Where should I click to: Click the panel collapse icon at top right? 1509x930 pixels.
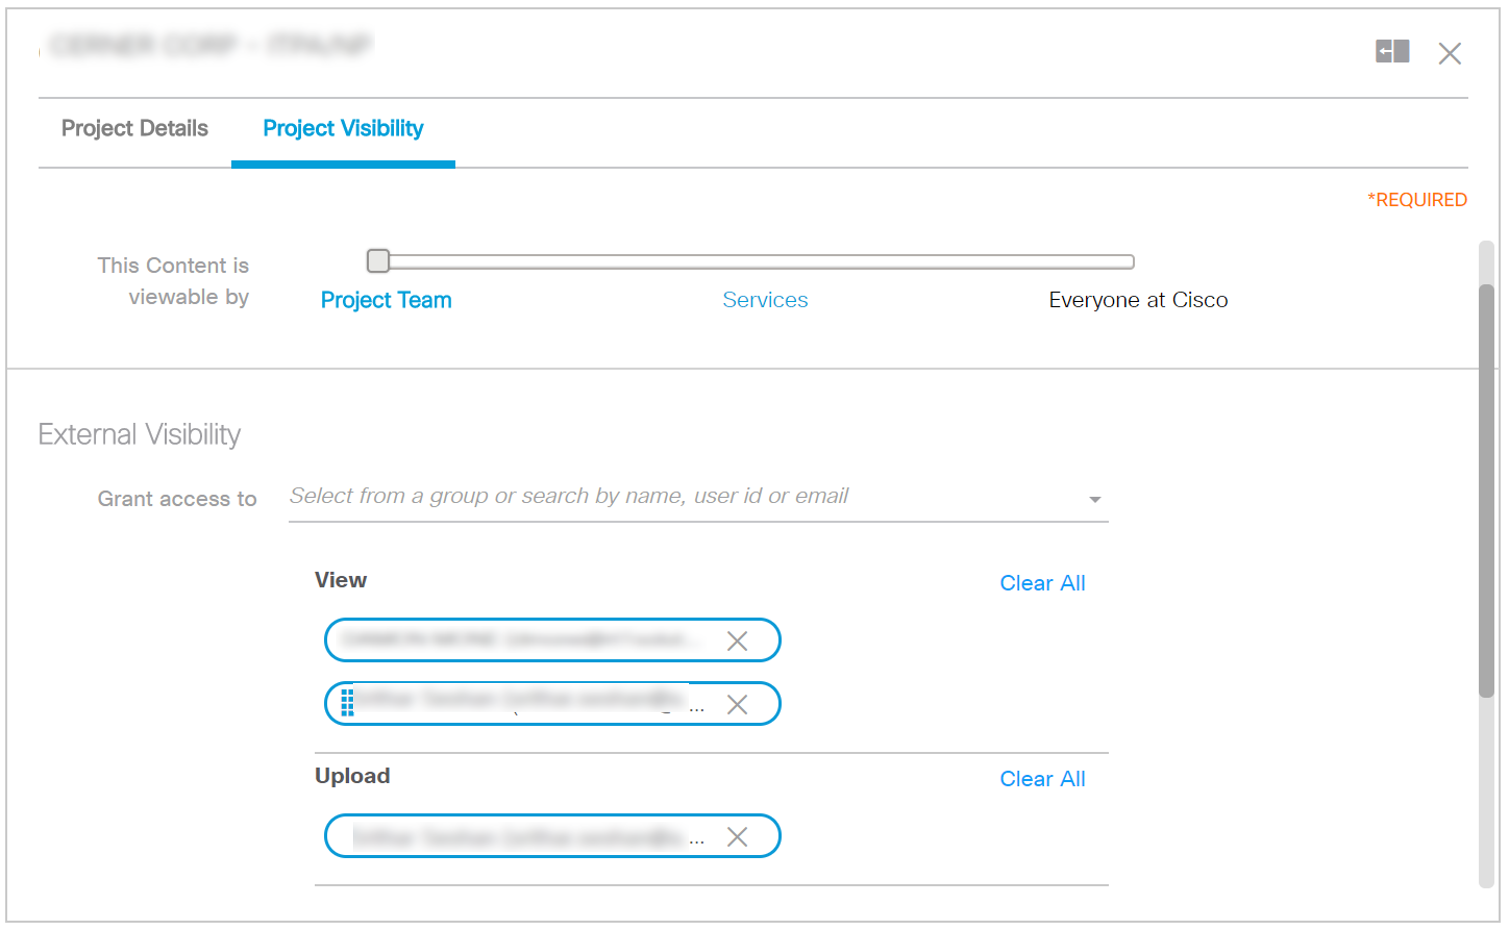click(x=1392, y=51)
